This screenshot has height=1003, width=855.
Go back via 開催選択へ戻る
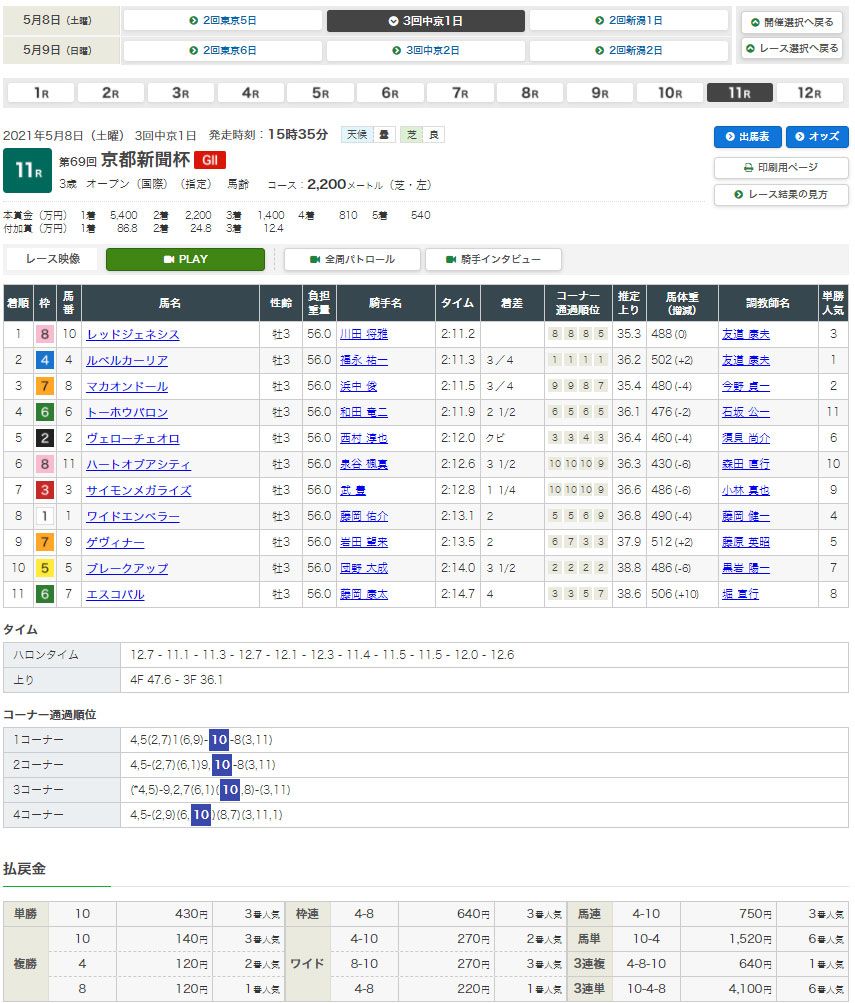[x=792, y=22]
